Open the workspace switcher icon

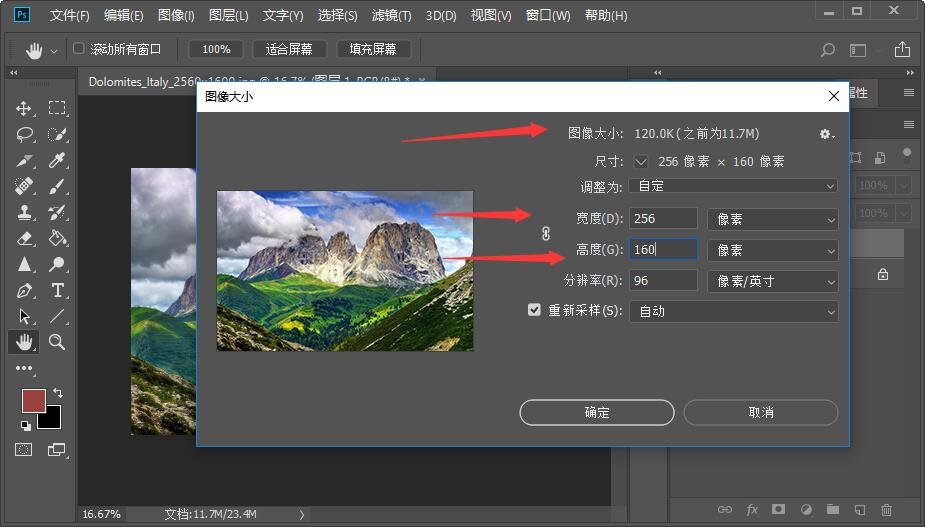coord(858,50)
